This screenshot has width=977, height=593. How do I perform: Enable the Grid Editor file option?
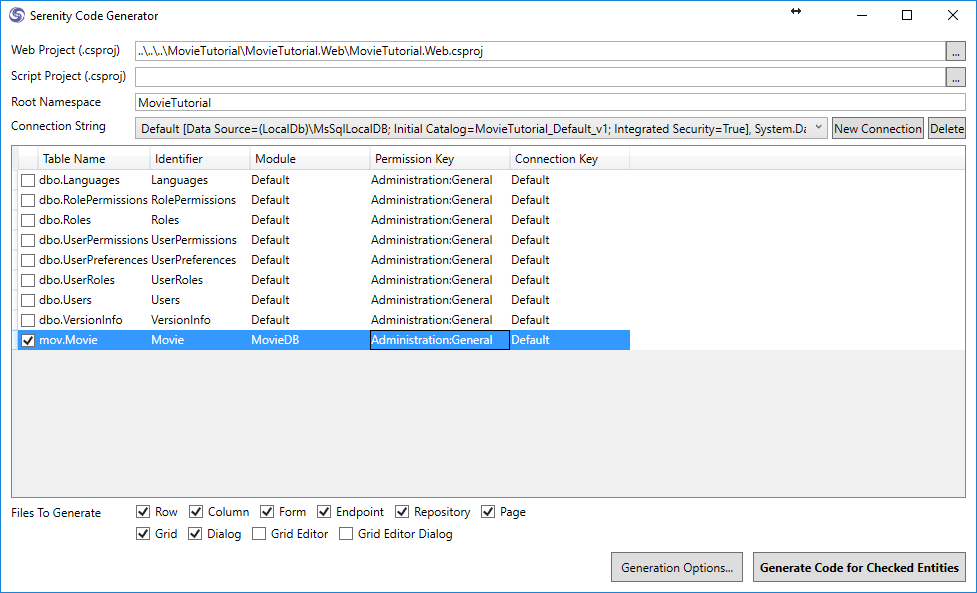click(259, 534)
